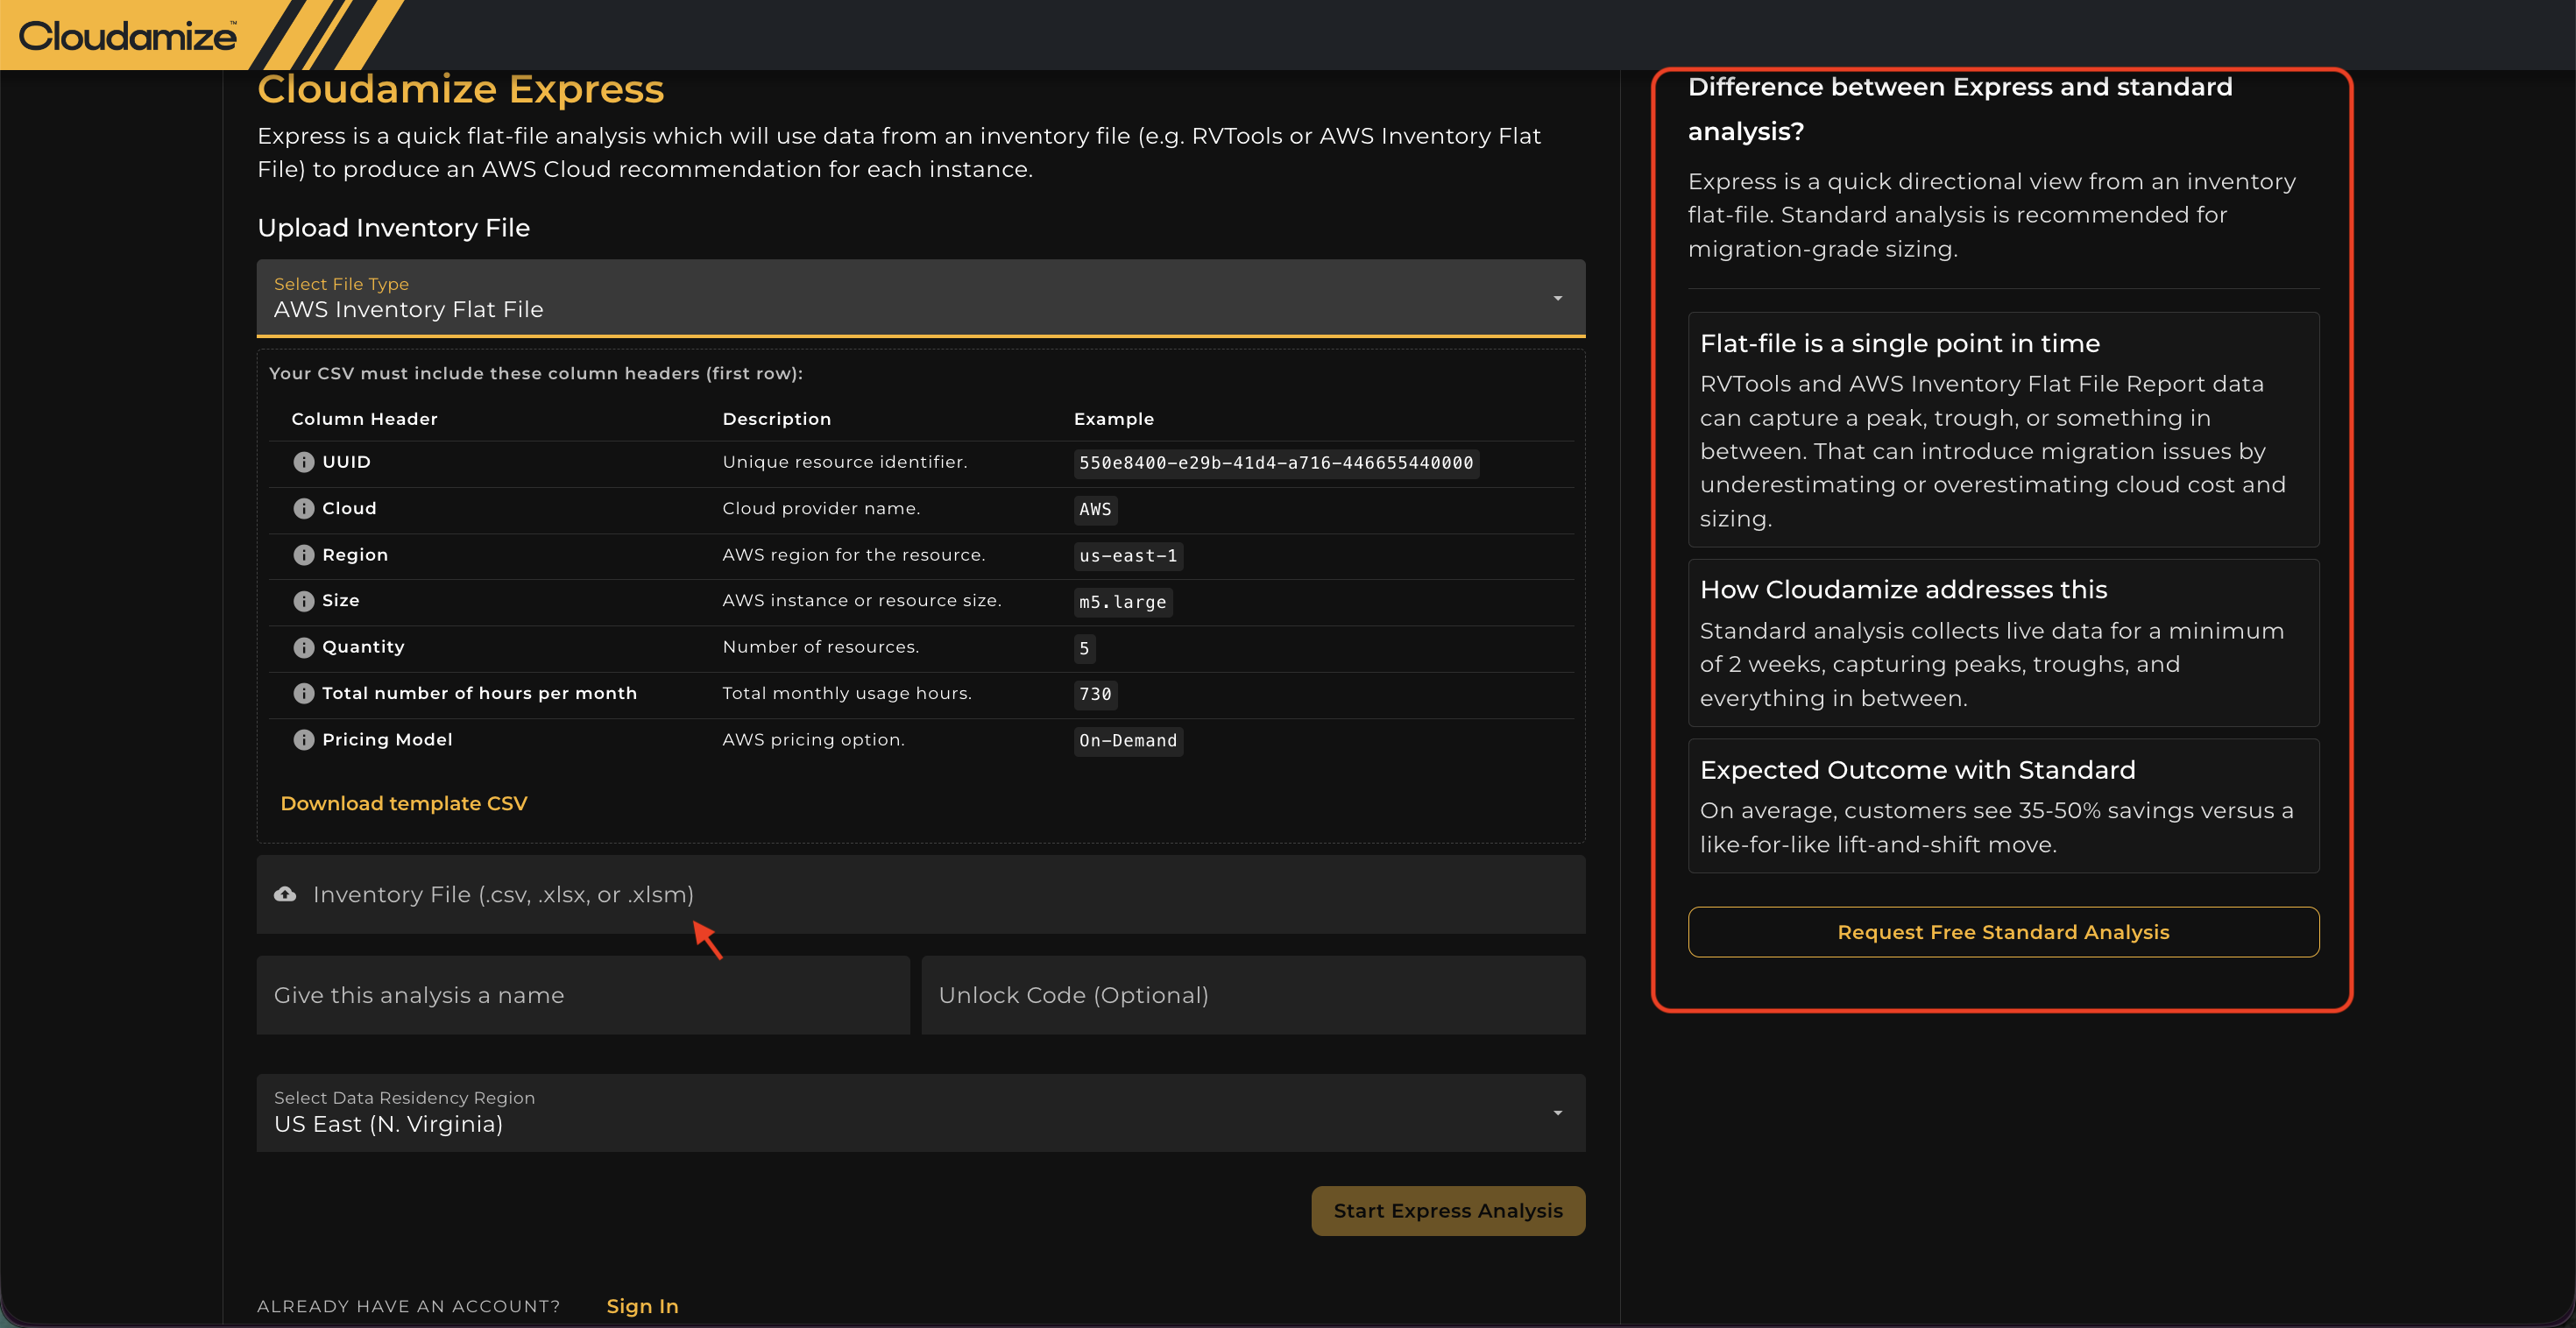This screenshot has height=1328, width=2576.
Task: Open the Sign In link
Action: [642, 1306]
